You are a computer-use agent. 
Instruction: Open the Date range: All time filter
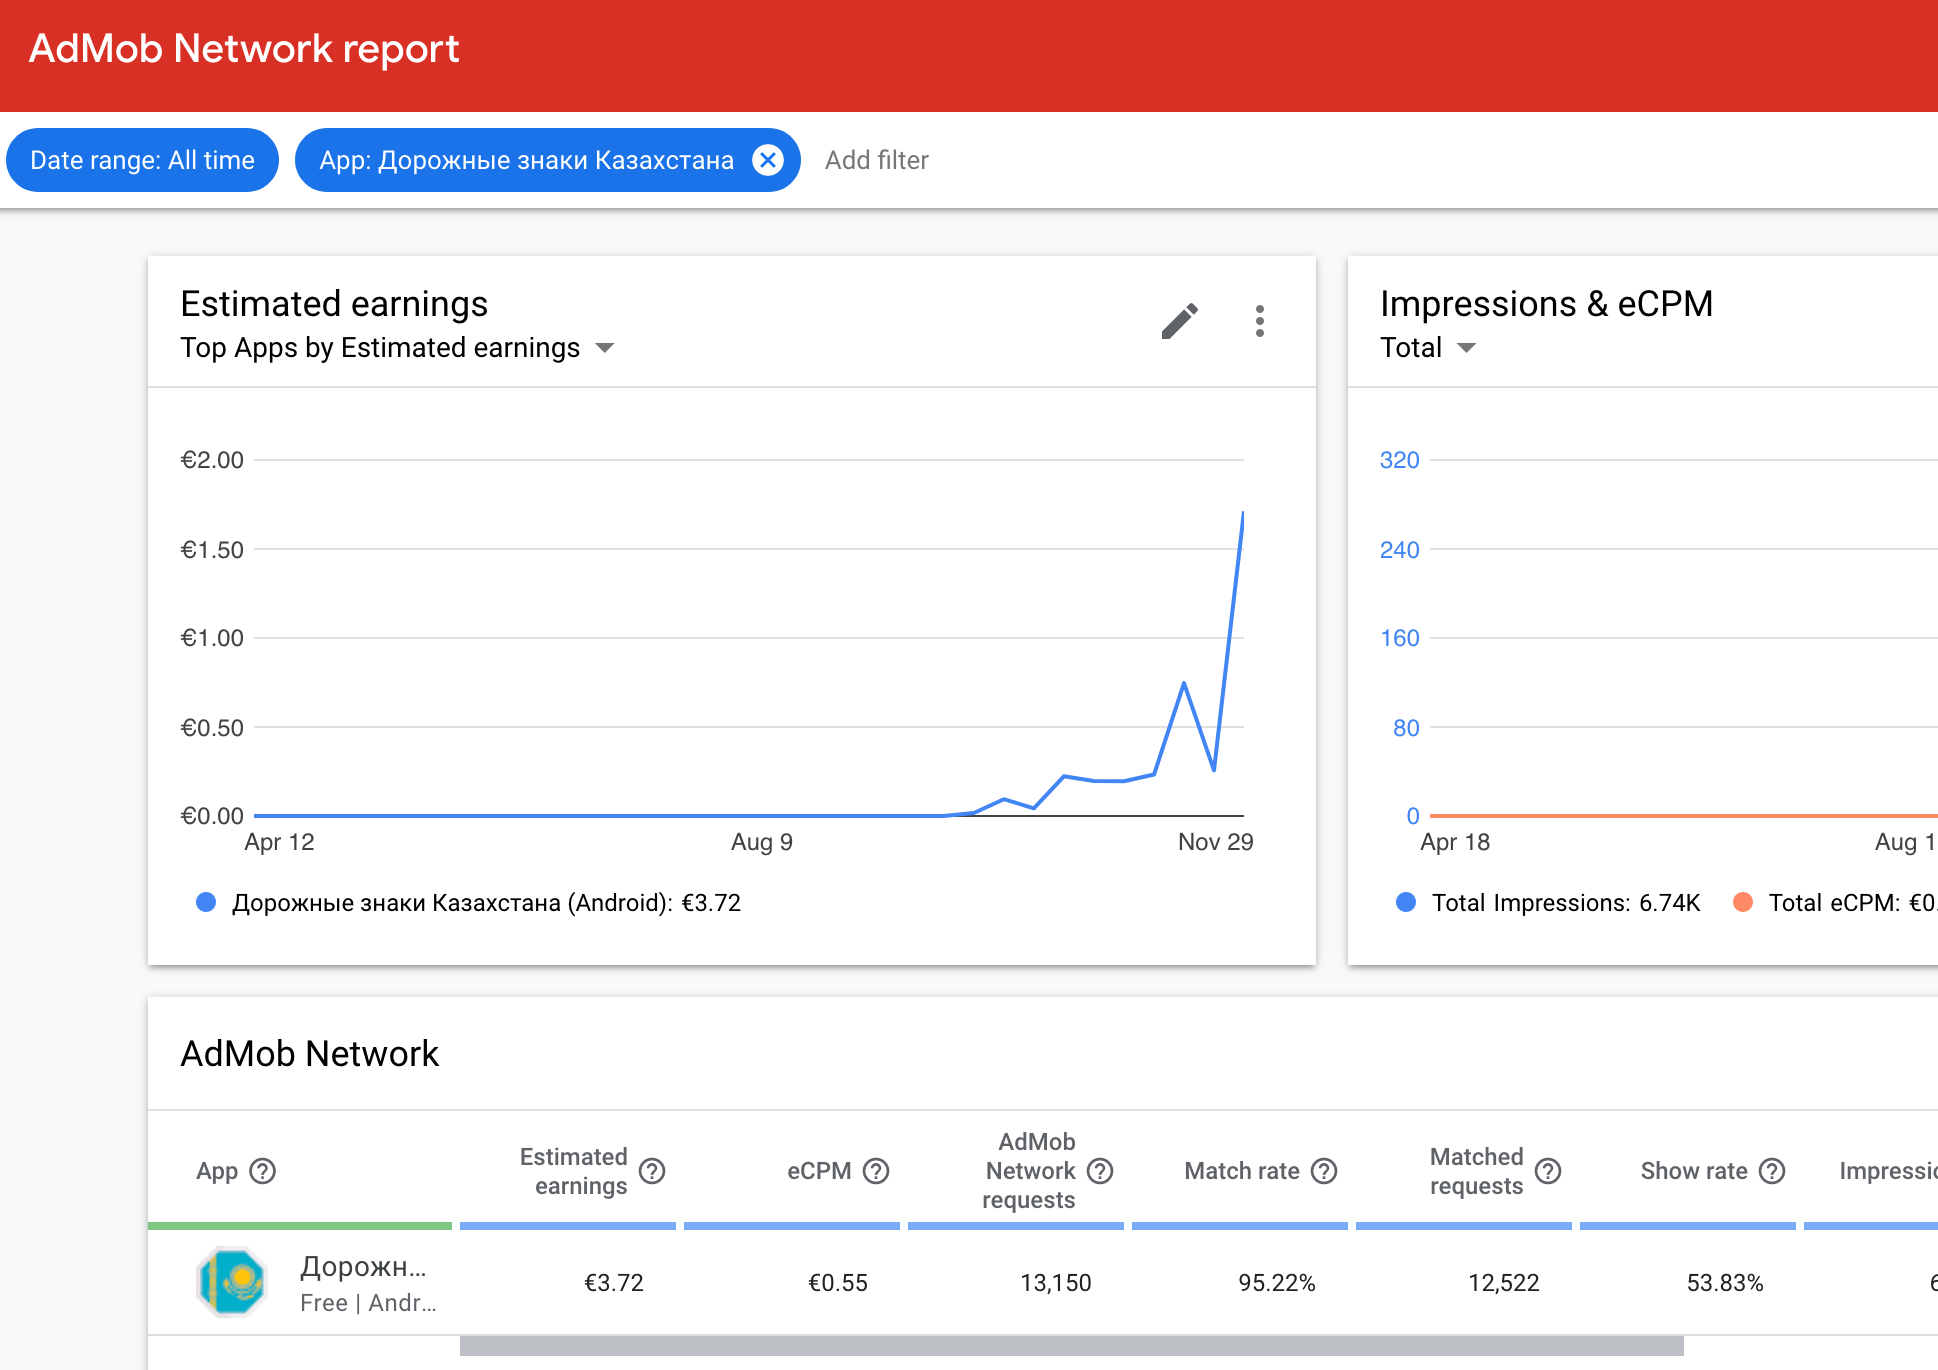(x=142, y=160)
